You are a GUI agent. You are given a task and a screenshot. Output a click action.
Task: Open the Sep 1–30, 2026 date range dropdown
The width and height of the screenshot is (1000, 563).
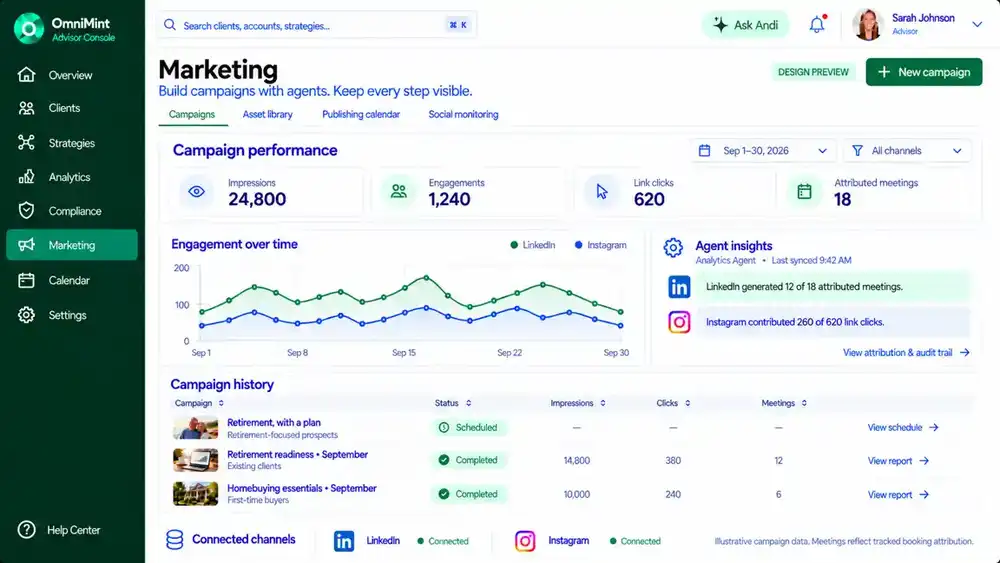point(763,150)
